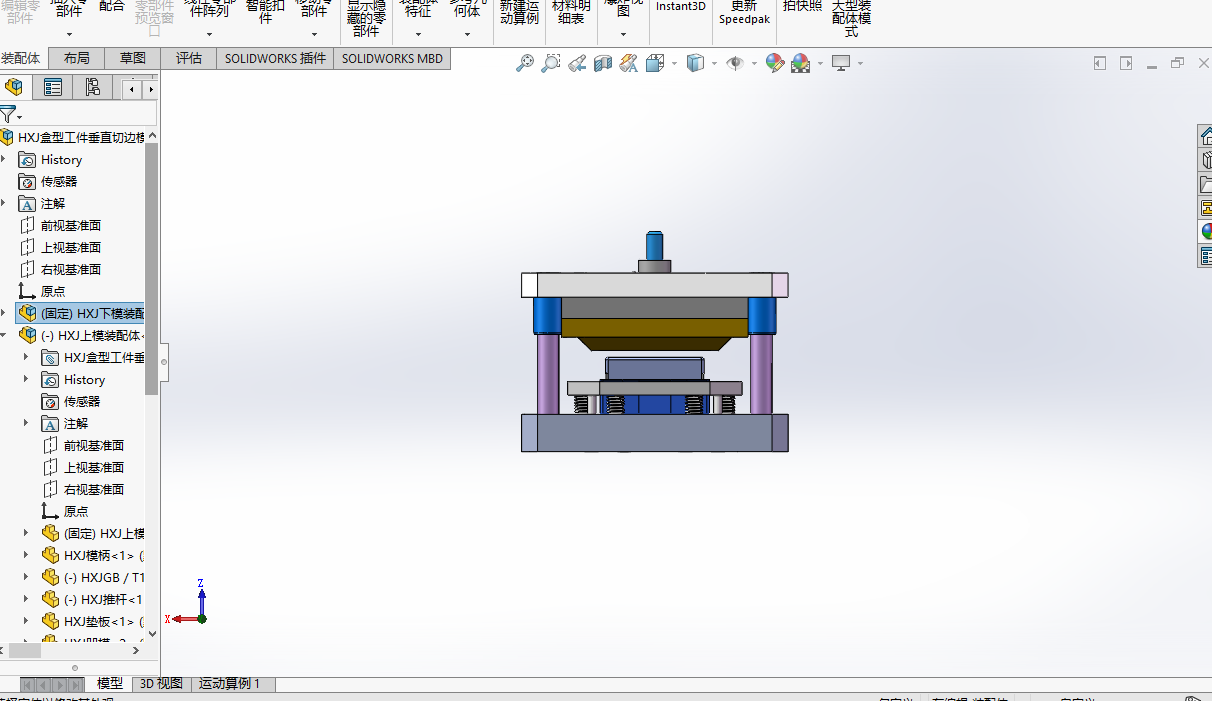Open the SOLIDWORKS MBD tab
Viewport: 1212px width, 701px height.
(x=392, y=59)
